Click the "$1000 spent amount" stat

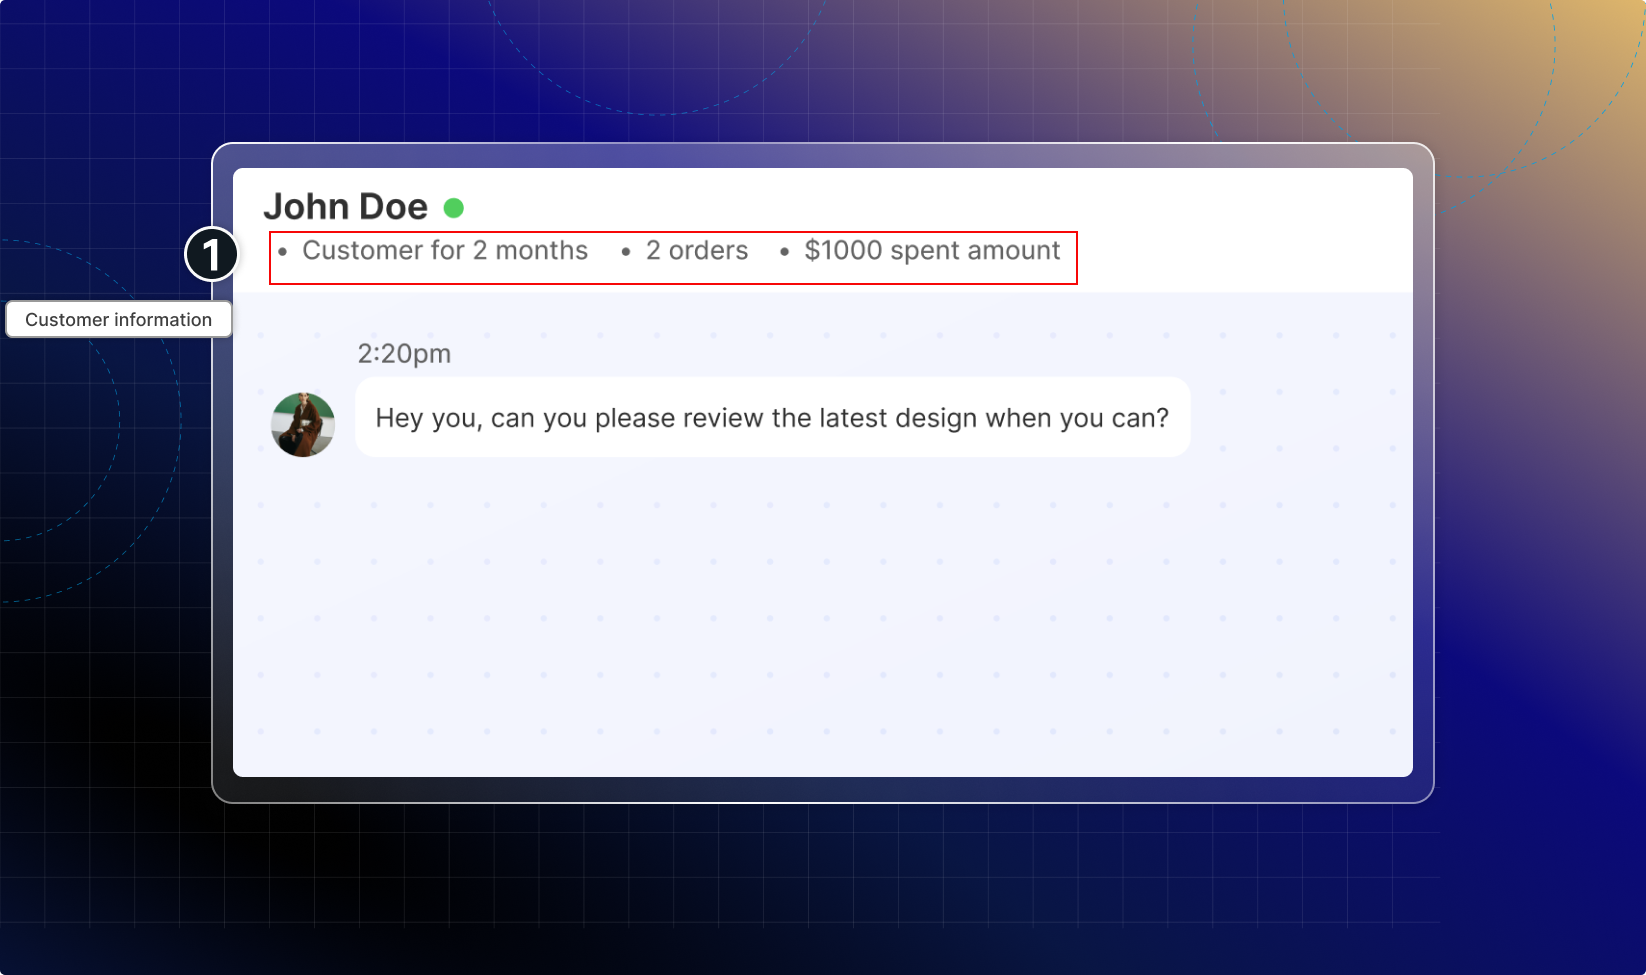click(x=932, y=251)
